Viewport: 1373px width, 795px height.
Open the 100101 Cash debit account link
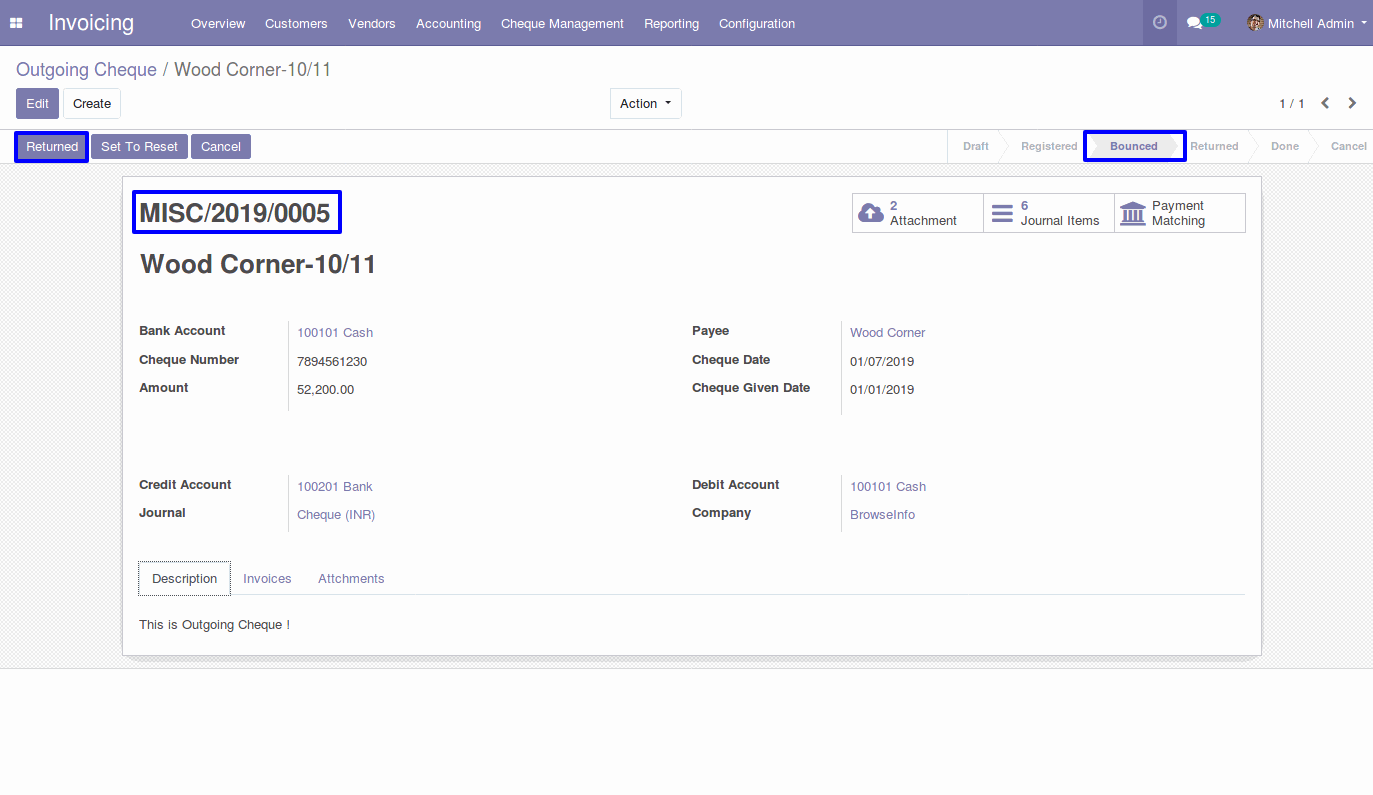point(888,487)
